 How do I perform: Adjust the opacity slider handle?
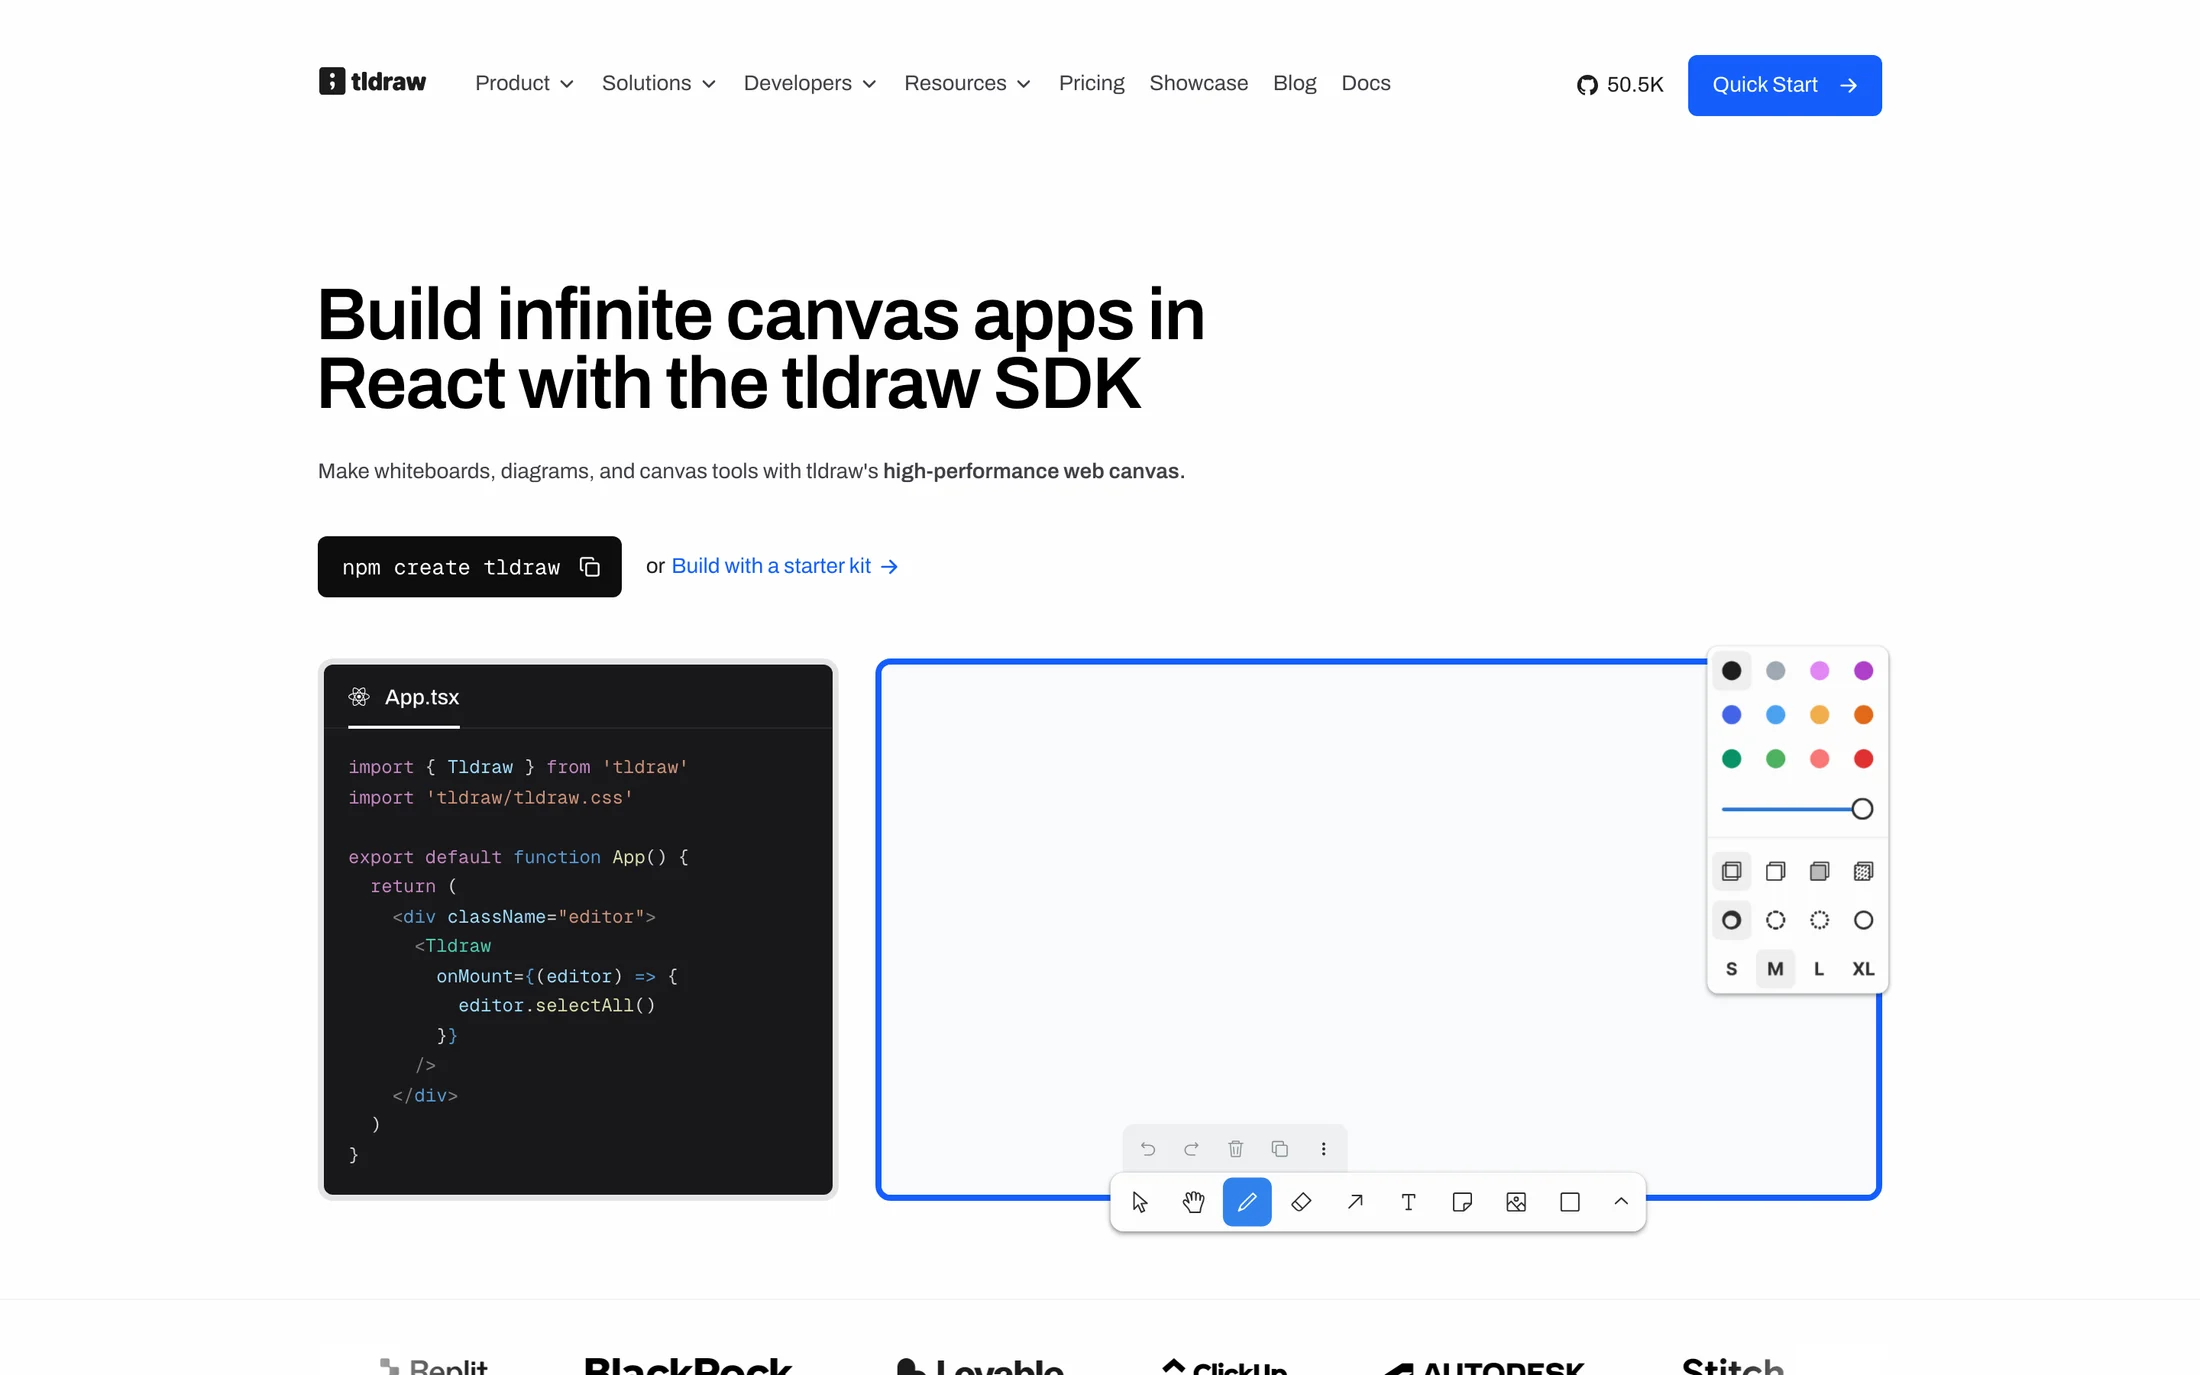pyautogui.click(x=1862, y=809)
